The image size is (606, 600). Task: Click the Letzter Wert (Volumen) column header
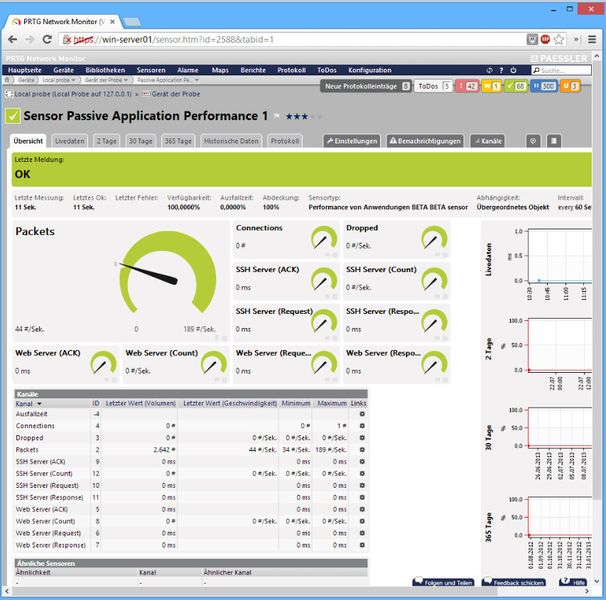coord(140,403)
